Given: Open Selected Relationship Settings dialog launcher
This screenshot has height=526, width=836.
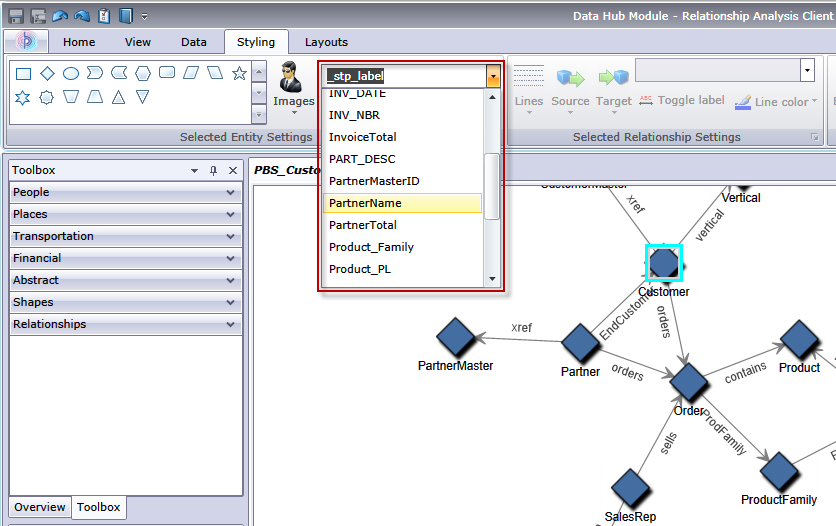Looking at the screenshot, I should pos(814,137).
